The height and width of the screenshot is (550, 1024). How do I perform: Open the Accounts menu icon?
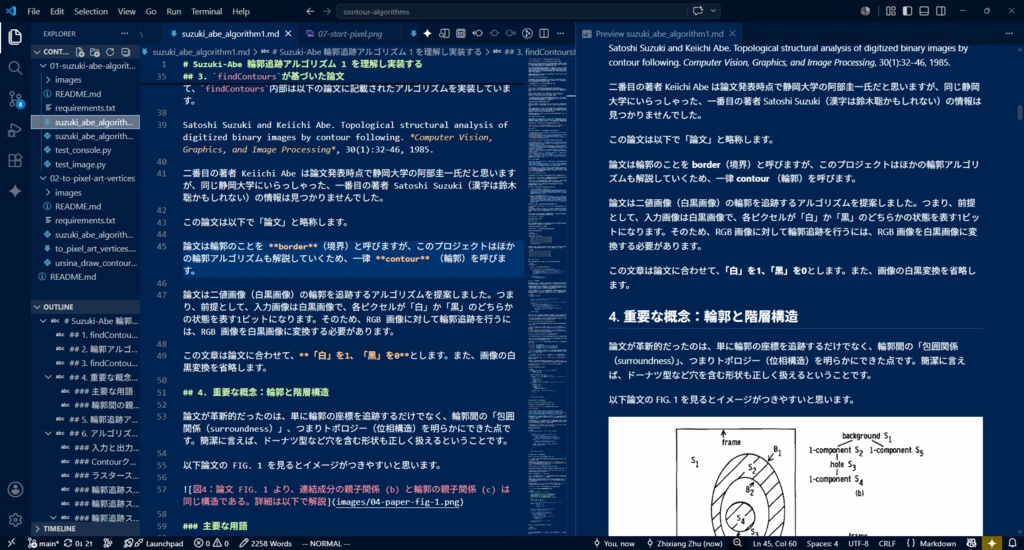[x=15, y=490]
